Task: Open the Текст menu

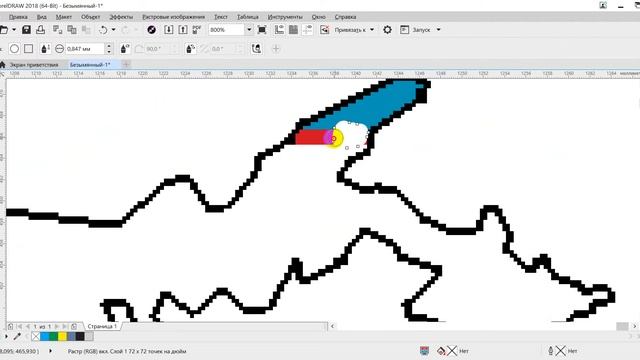Action: [x=221, y=17]
